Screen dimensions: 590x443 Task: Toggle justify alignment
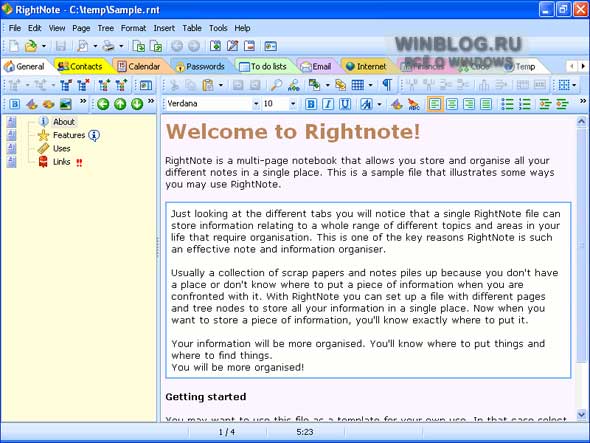click(x=486, y=104)
